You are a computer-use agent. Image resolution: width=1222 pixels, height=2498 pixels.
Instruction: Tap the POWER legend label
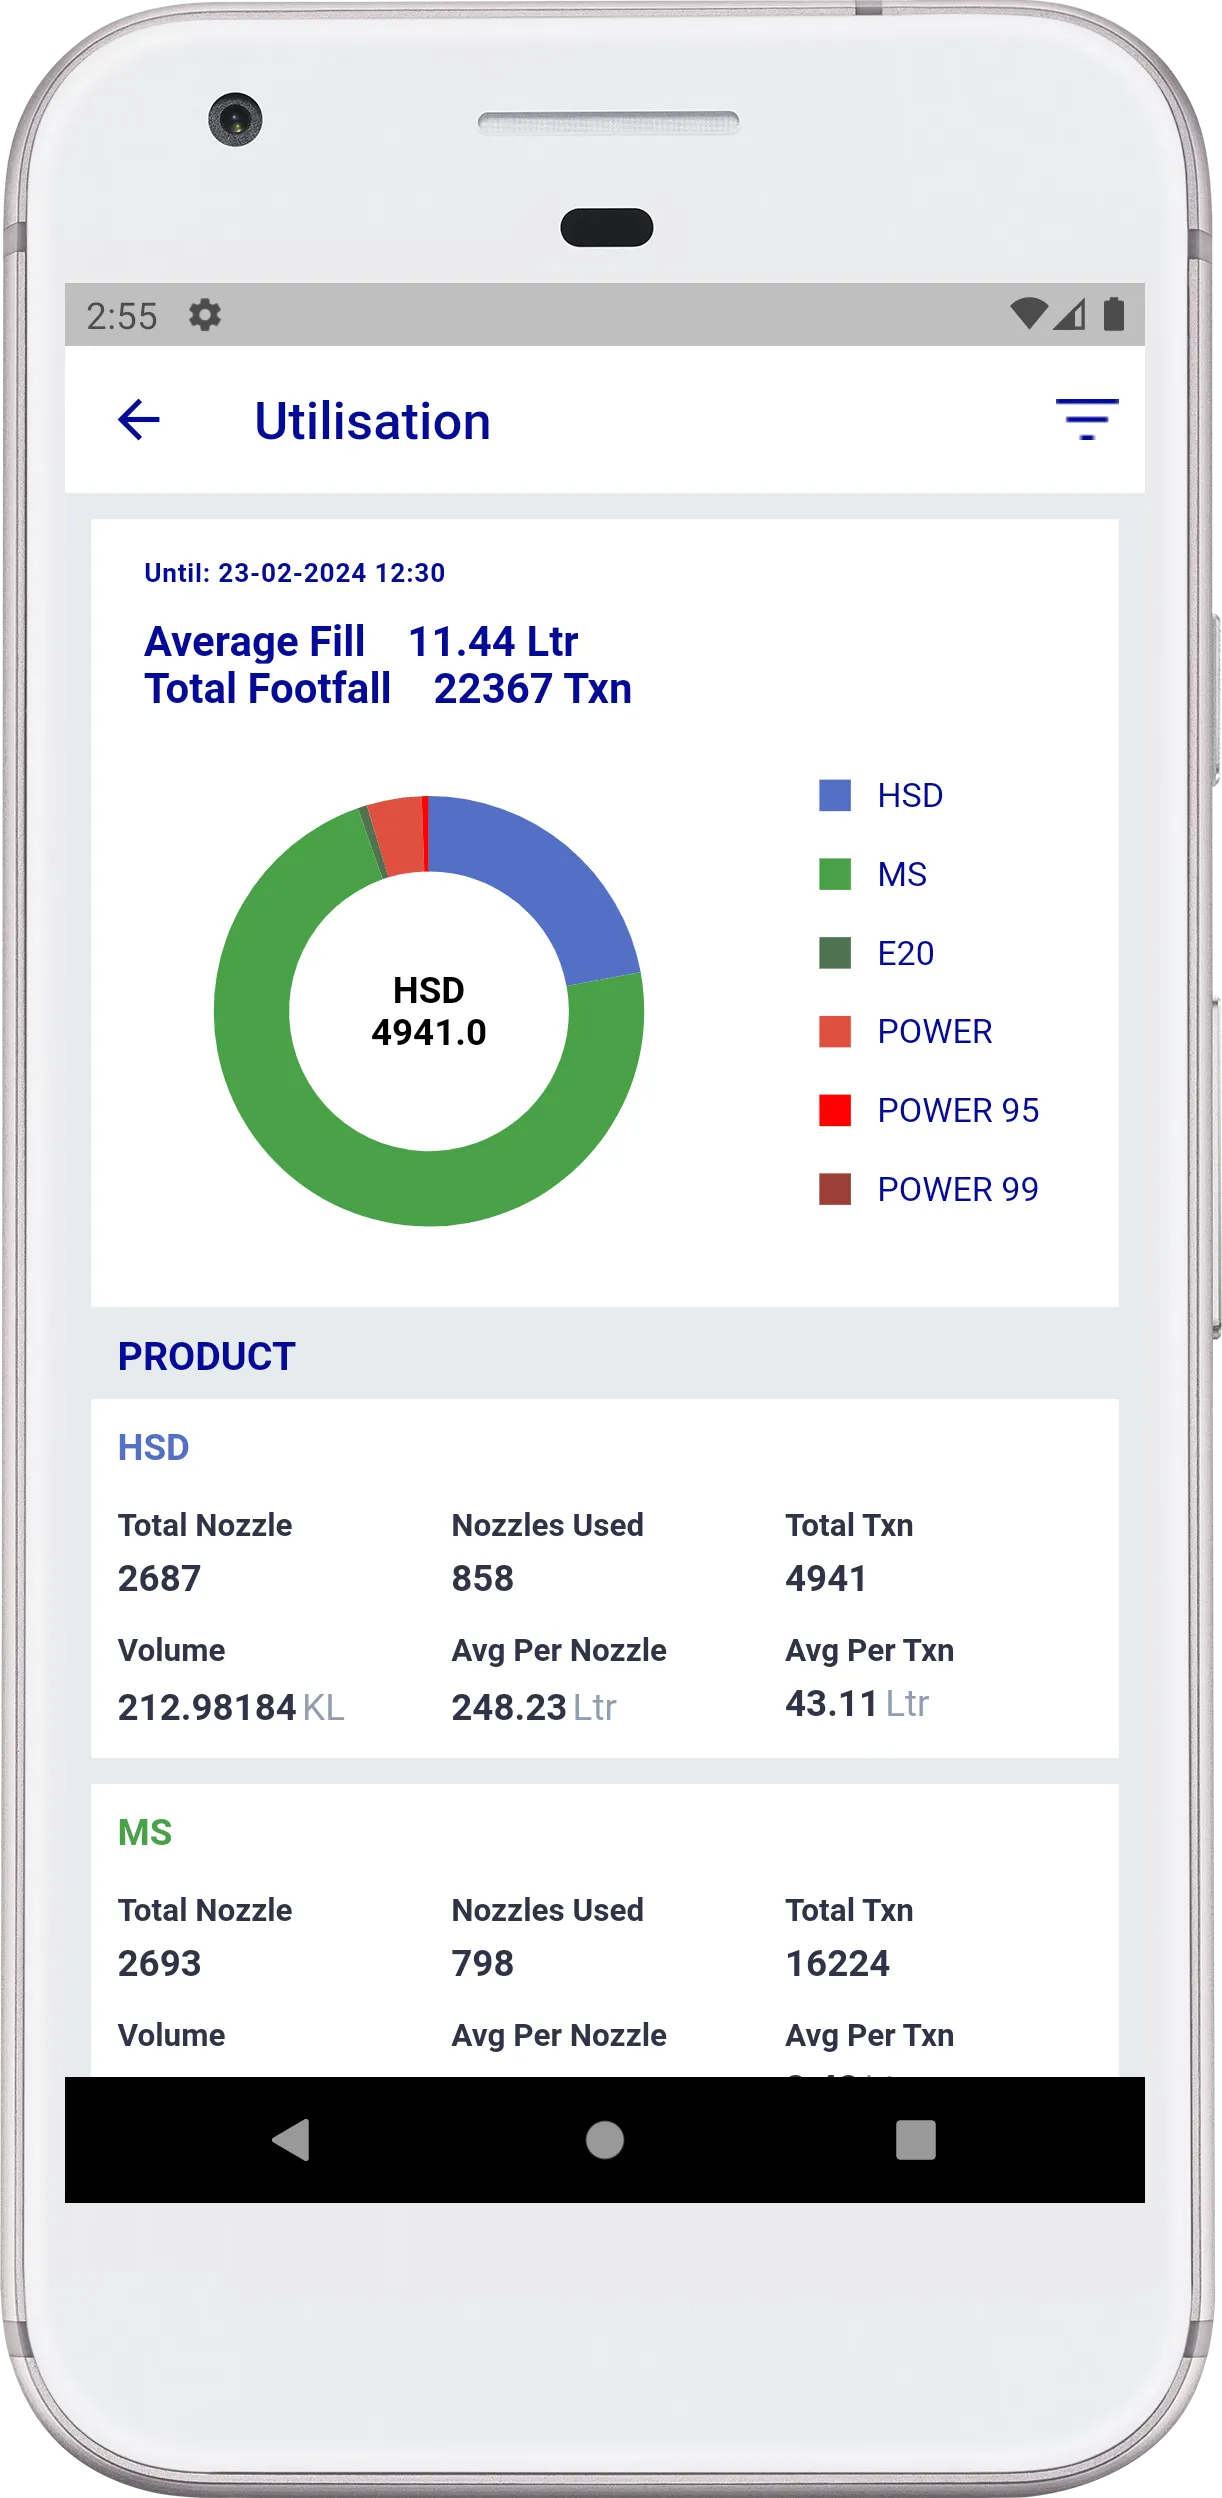click(x=935, y=1032)
